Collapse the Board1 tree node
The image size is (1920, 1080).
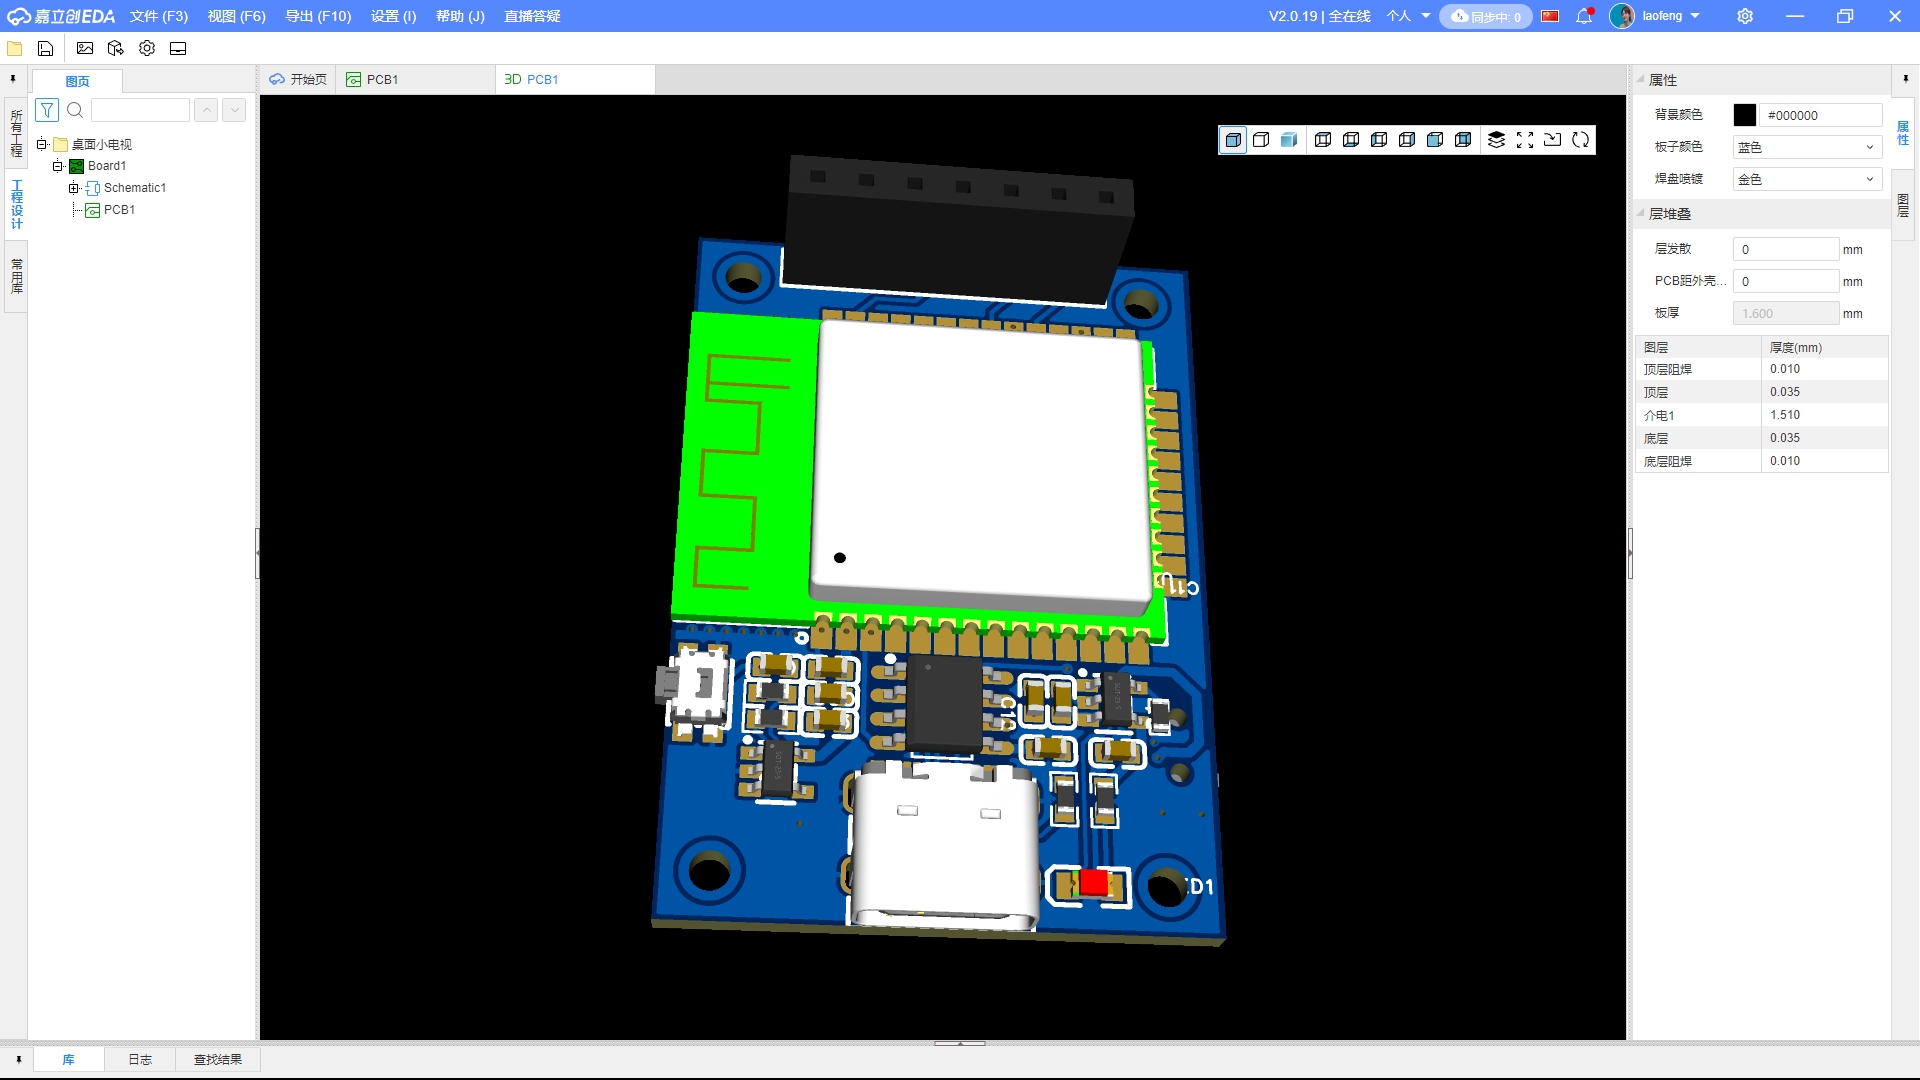coord(58,166)
